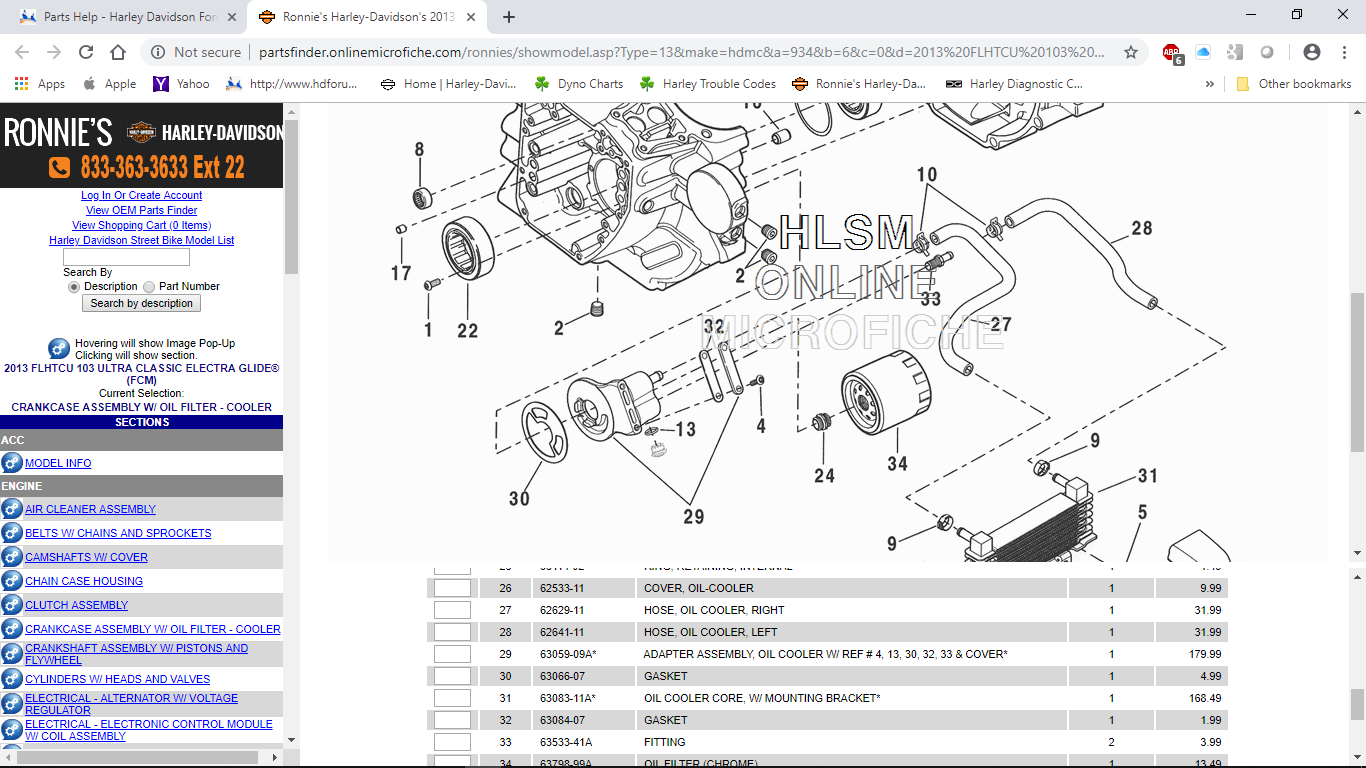Click quantity box for part 62533-11
The width and height of the screenshot is (1366, 768).
click(452, 588)
